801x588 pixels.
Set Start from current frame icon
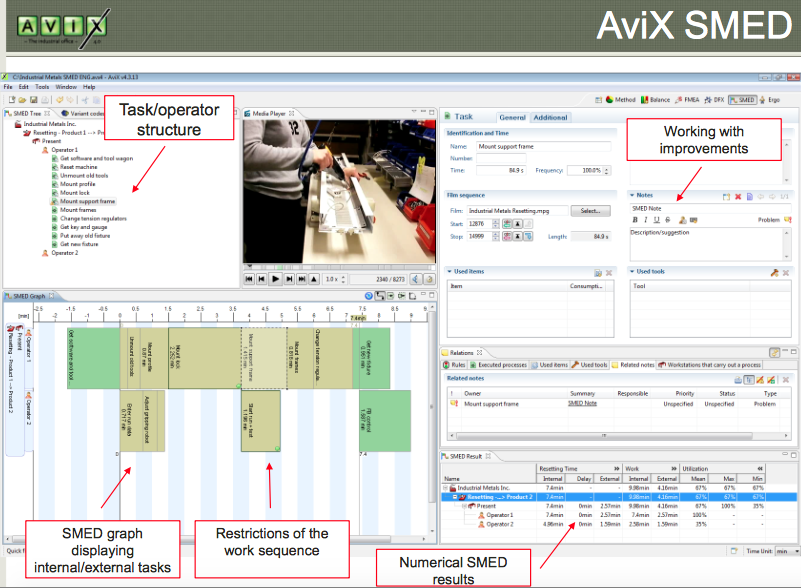pyautogui.click(x=507, y=224)
